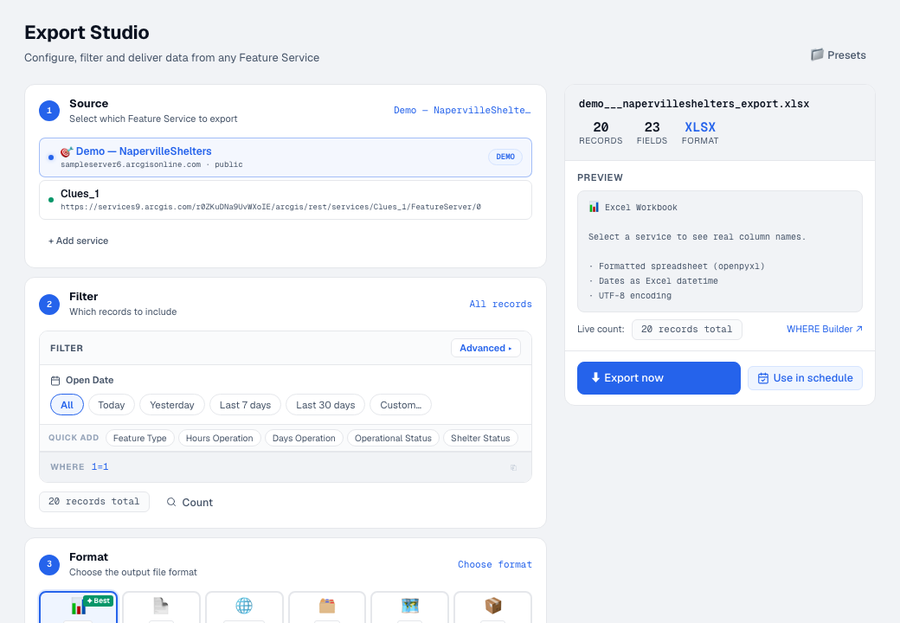Select the Custom… date filter pill
The width and height of the screenshot is (900, 623).
401,405
